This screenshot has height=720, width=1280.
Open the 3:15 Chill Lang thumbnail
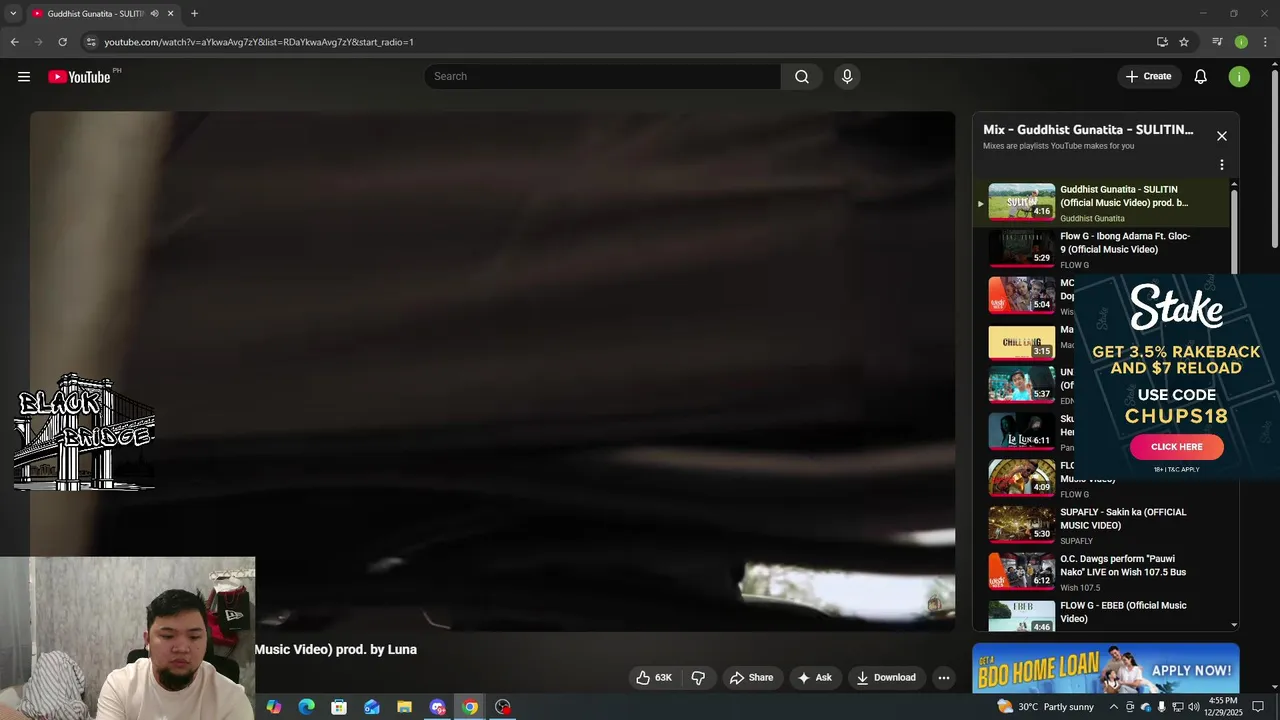coord(1021,342)
